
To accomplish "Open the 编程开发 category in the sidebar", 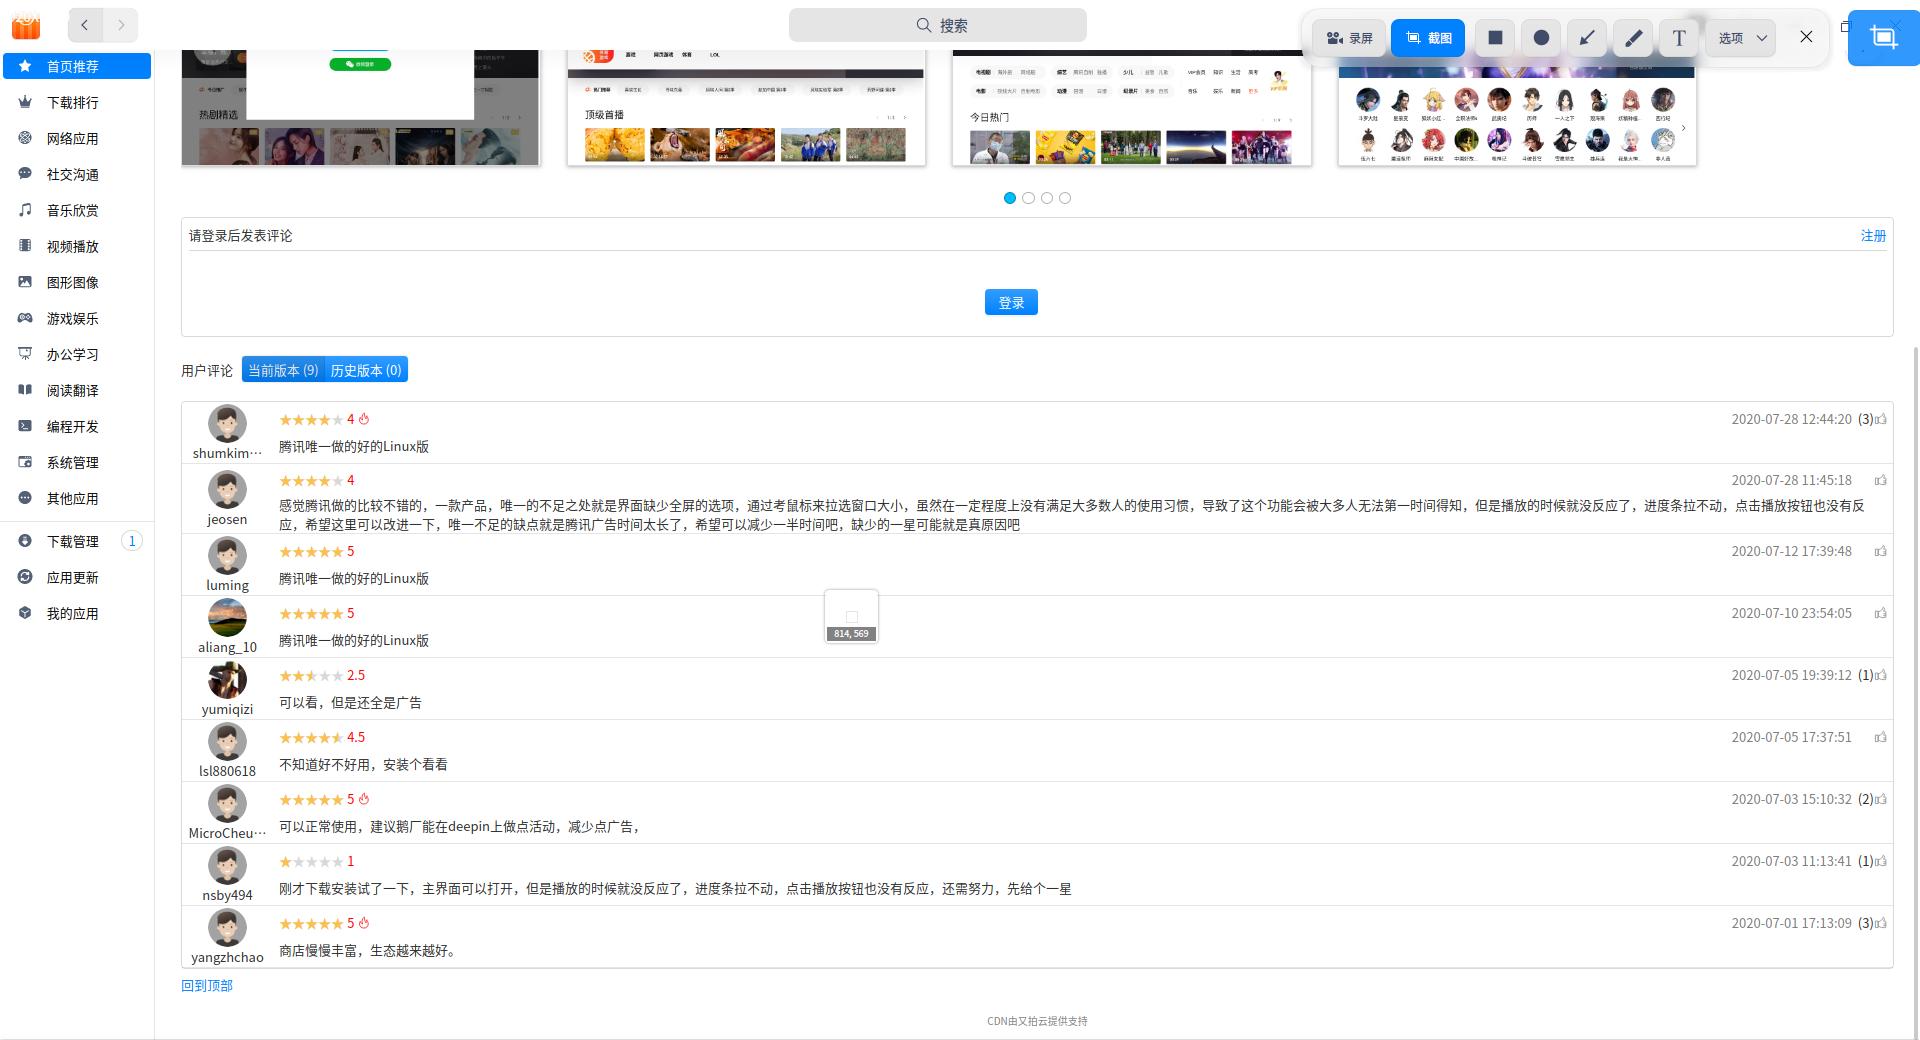I will (70, 426).
